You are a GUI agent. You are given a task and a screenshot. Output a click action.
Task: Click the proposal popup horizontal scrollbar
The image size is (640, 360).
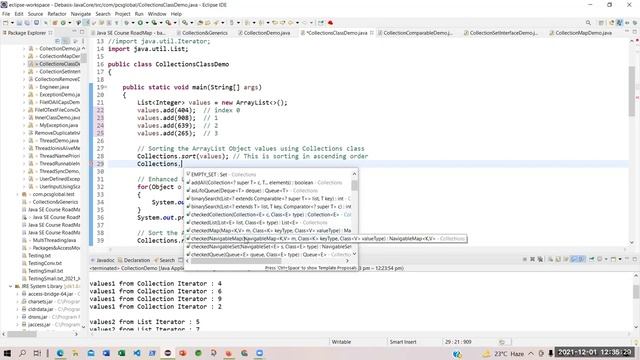(236, 261)
